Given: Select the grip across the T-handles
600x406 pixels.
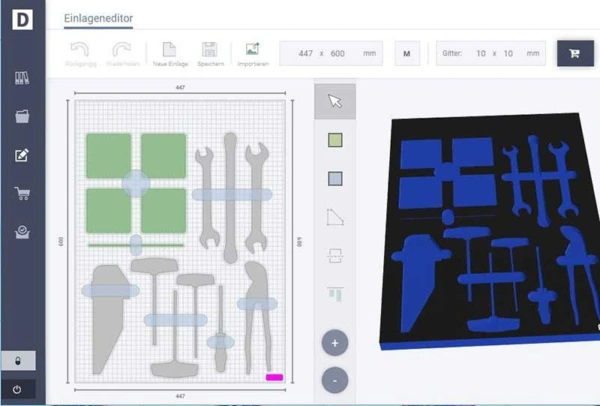Looking at the screenshot, I should (x=176, y=320).
